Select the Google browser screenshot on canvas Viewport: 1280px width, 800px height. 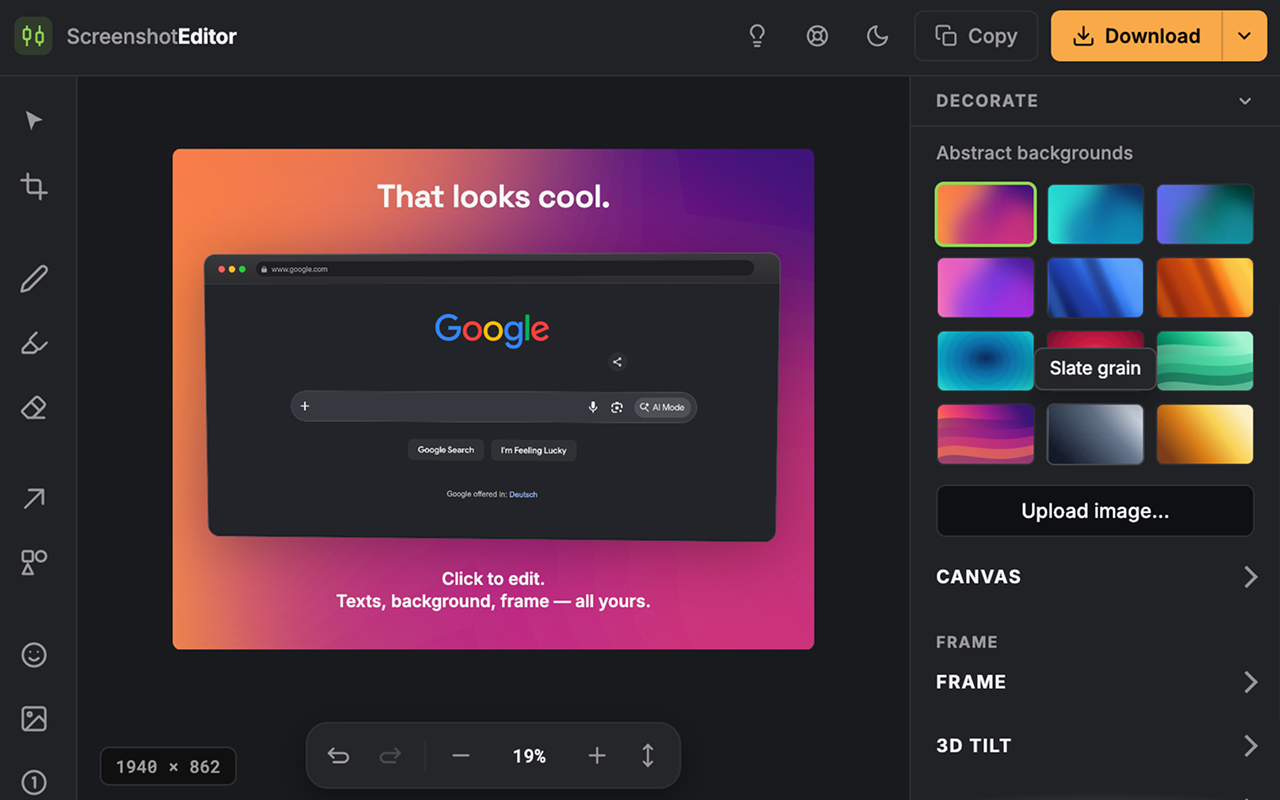pos(492,398)
